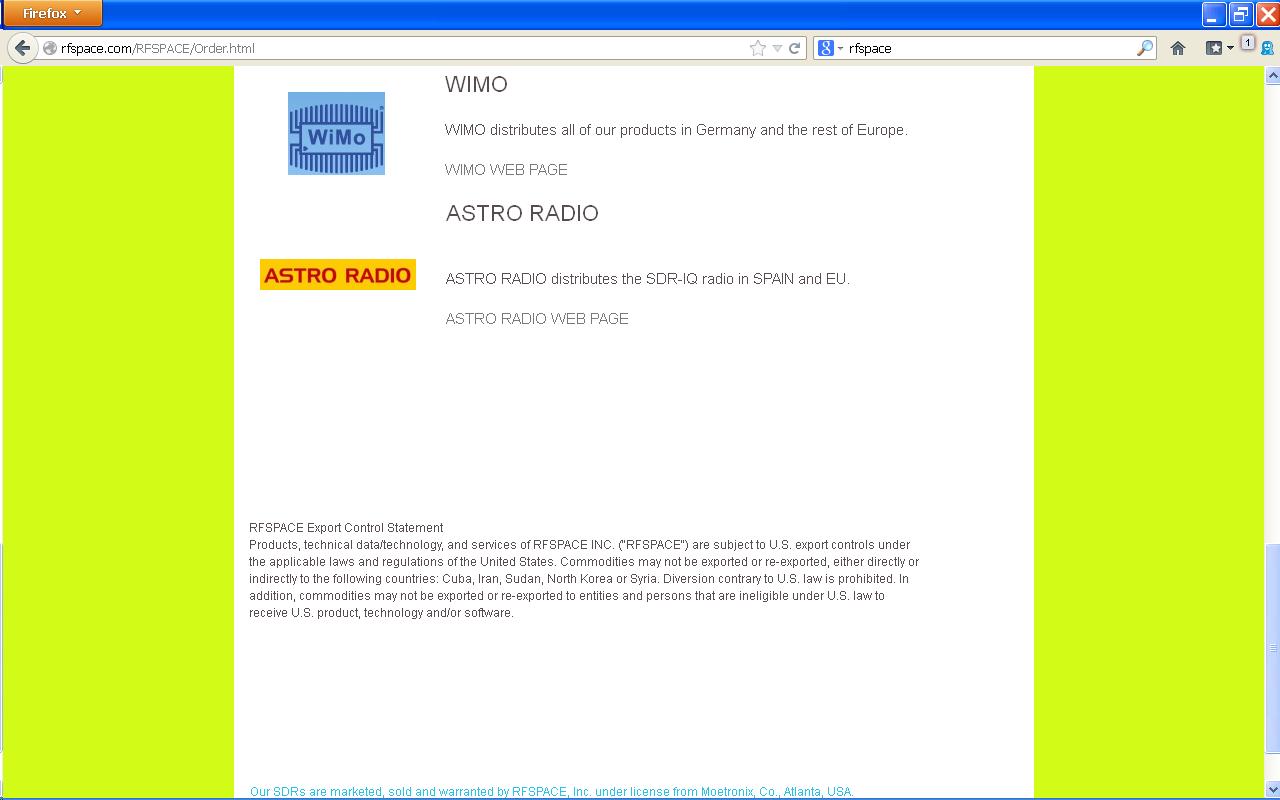This screenshot has height=800, width=1280.
Task: Click the WiMo logo image
Action: point(336,133)
